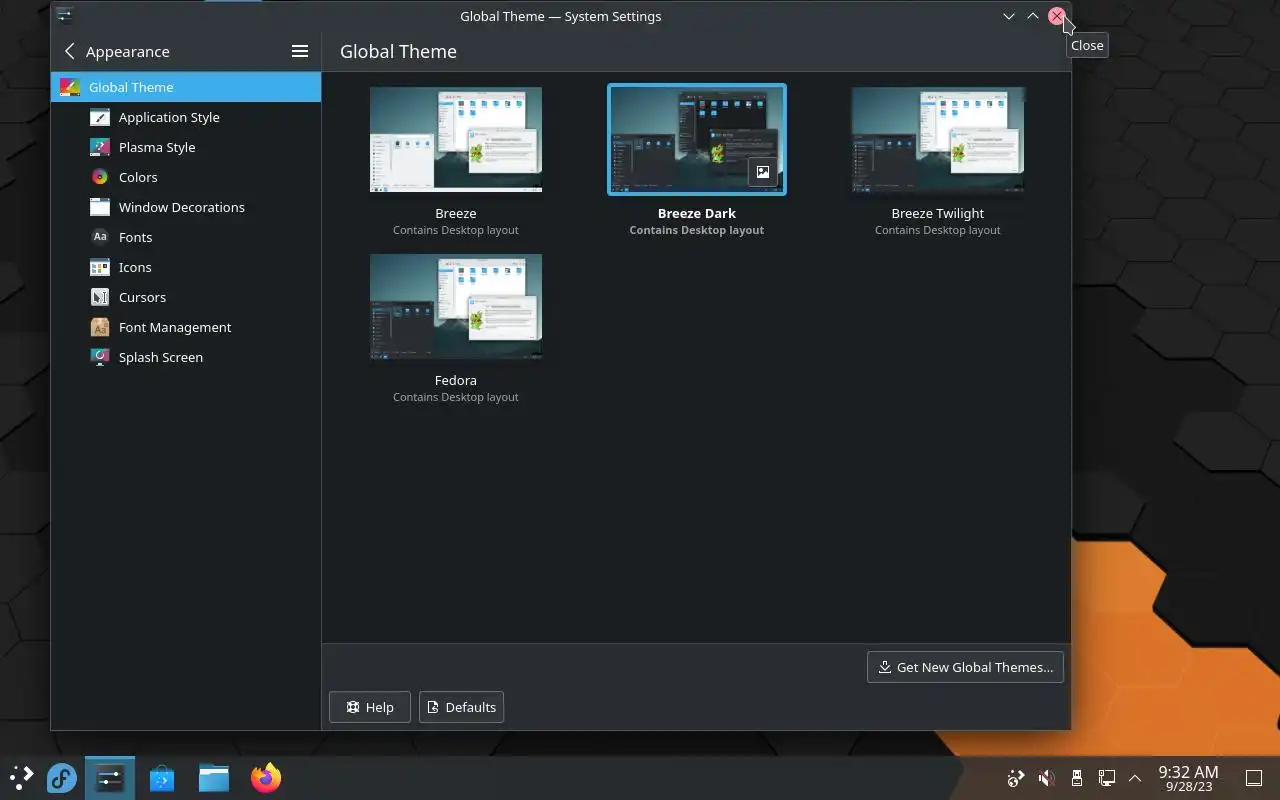Open Cursors settings
Image resolution: width=1280 pixels, height=800 pixels.
tap(186, 297)
